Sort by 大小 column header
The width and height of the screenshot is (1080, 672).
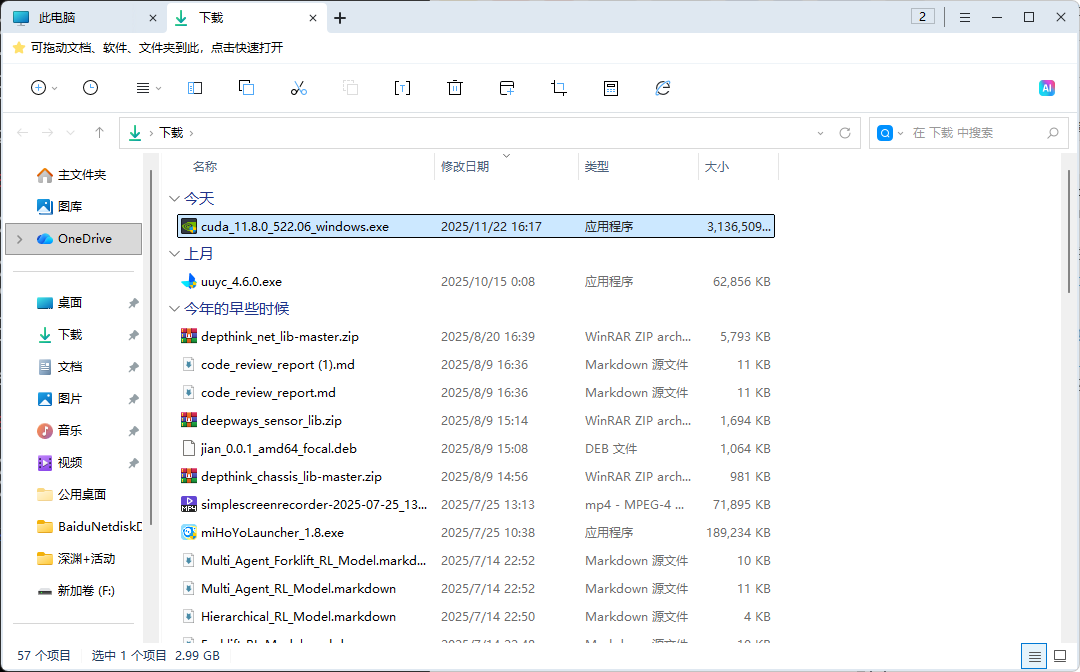coord(716,167)
